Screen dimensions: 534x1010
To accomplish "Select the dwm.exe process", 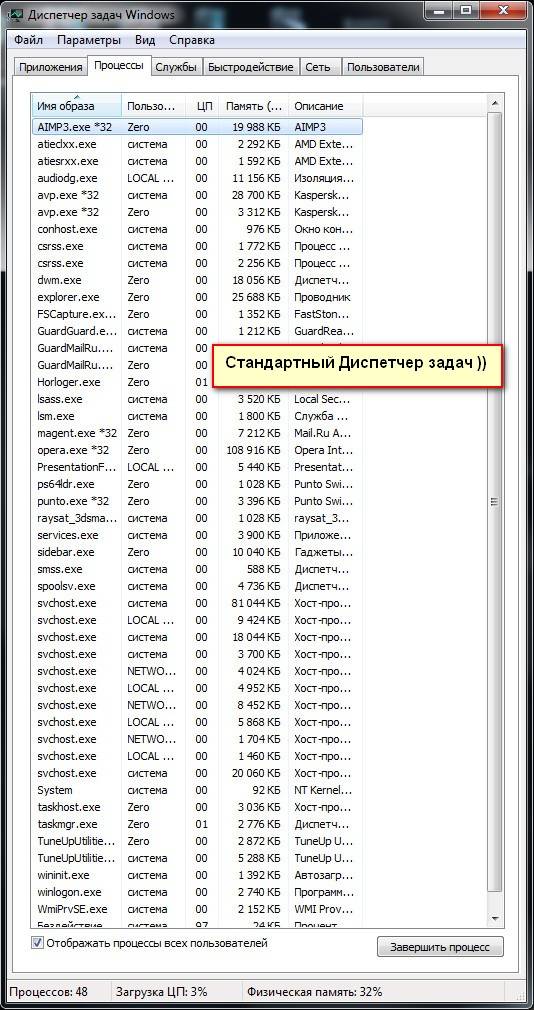I will click(x=197, y=280).
